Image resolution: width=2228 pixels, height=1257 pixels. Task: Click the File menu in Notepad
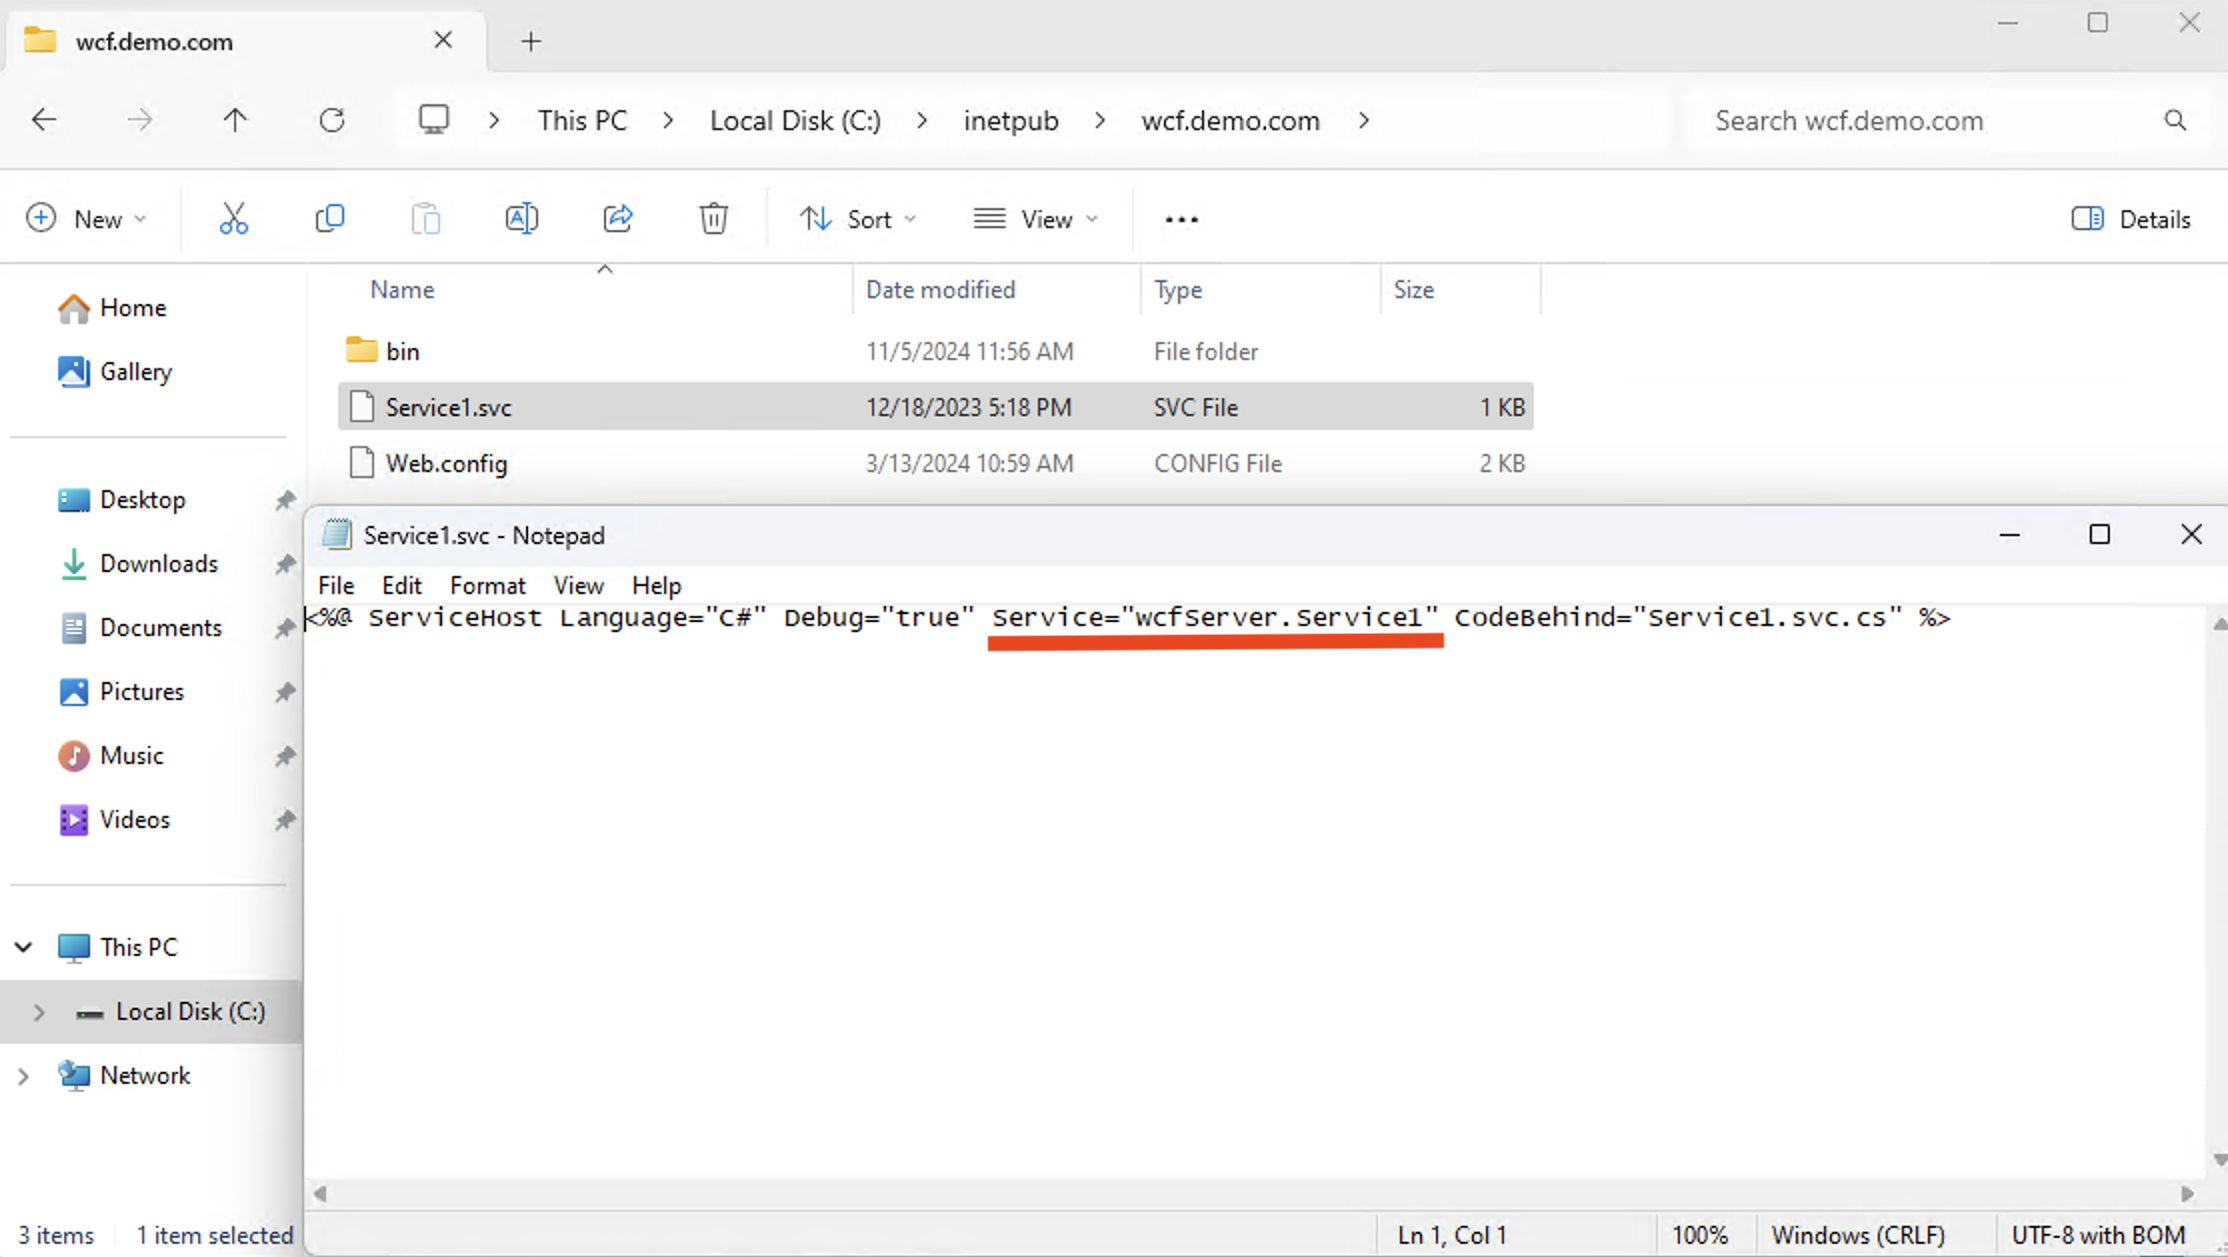335,585
